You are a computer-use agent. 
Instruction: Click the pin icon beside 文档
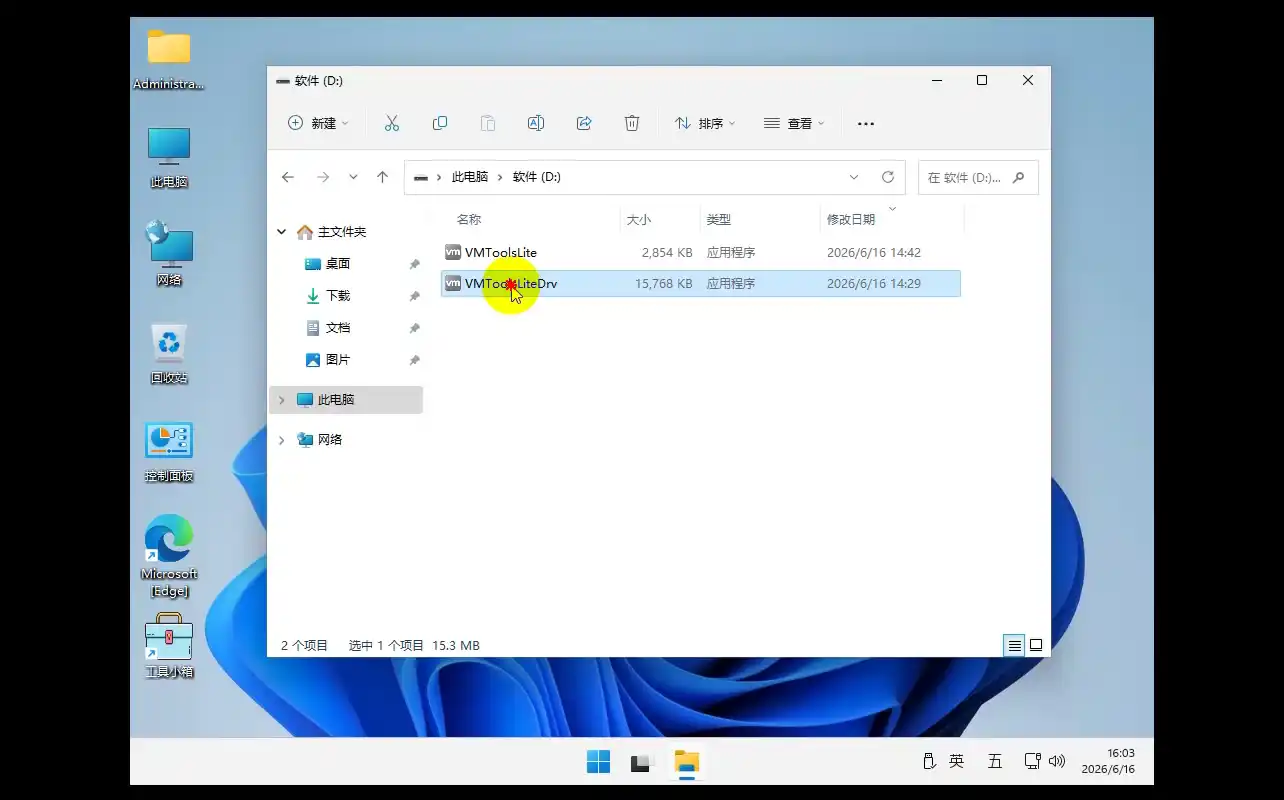point(414,328)
